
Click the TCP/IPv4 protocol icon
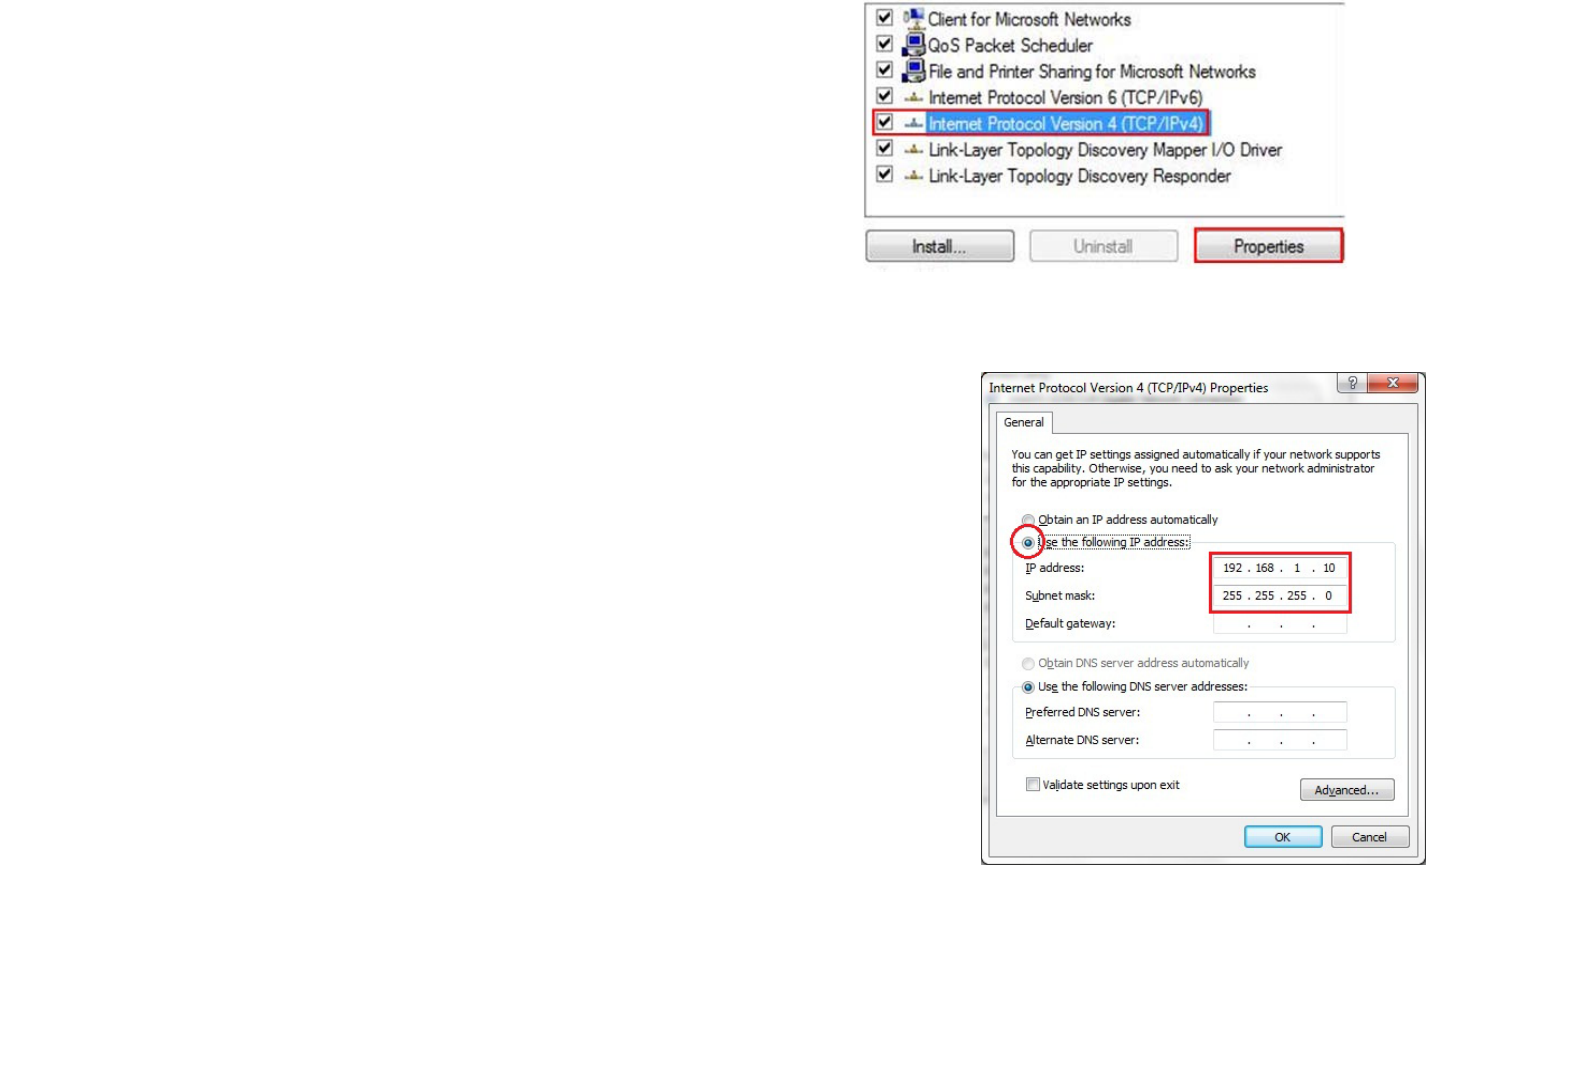(x=913, y=124)
